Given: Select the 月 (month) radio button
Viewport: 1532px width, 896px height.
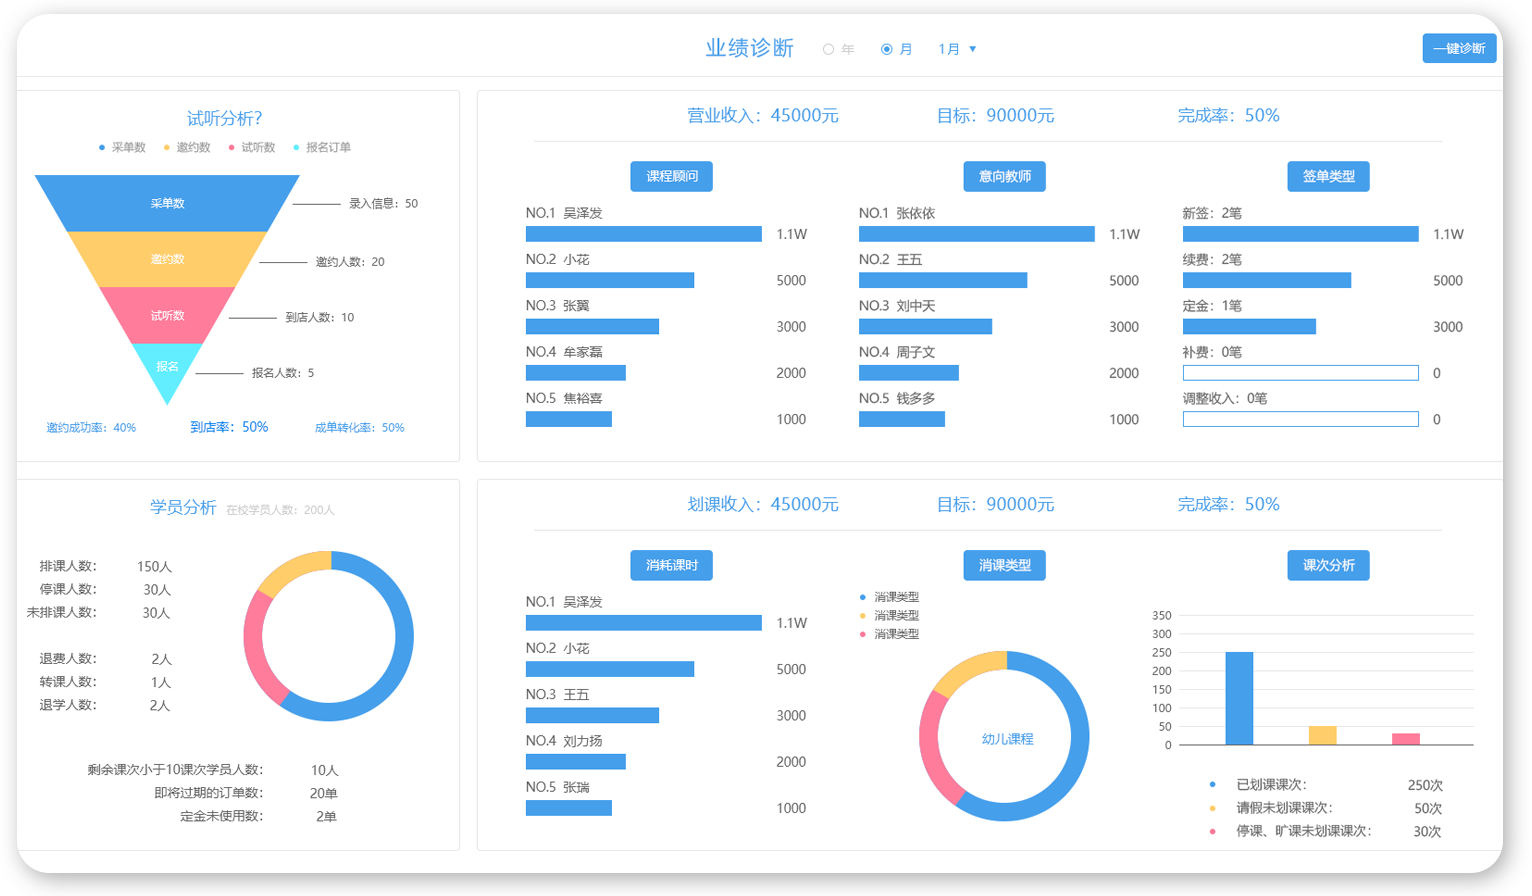Looking at the screenshot, I should click(886, 49).
